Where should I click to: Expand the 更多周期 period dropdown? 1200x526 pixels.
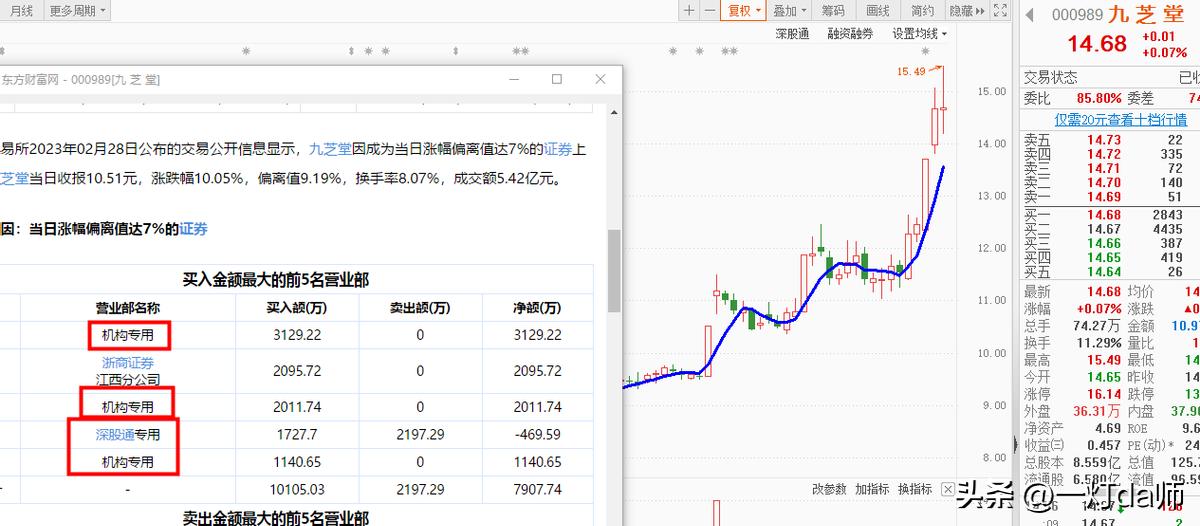[x=77, y=11]
